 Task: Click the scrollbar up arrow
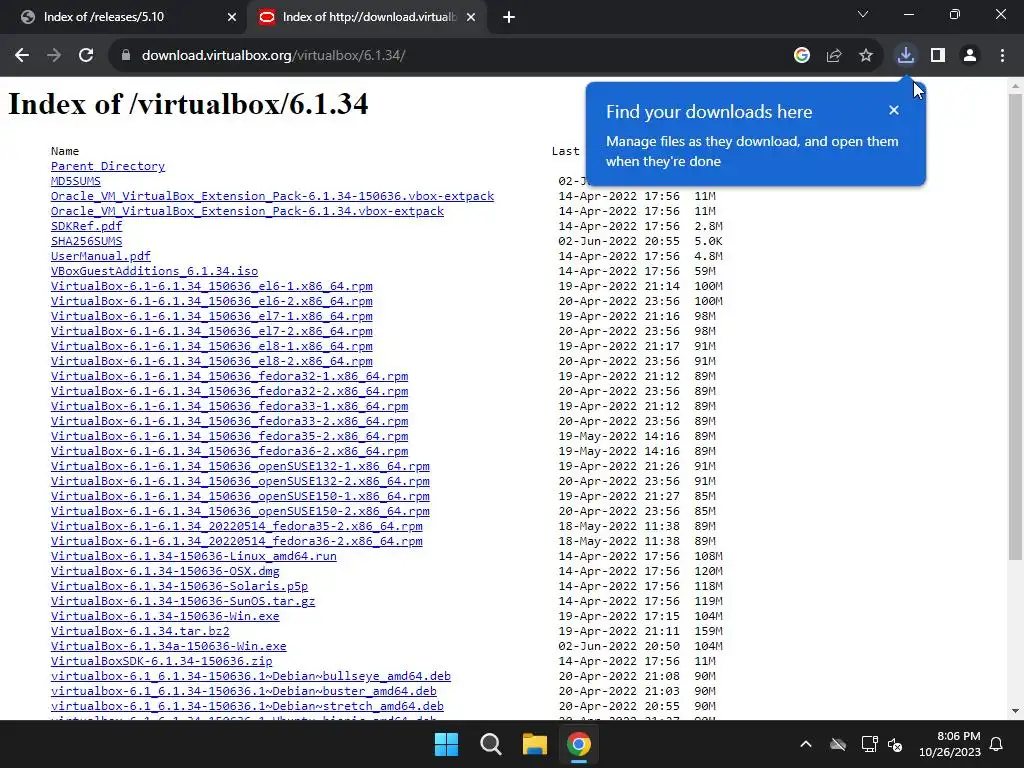[1016, 86]
